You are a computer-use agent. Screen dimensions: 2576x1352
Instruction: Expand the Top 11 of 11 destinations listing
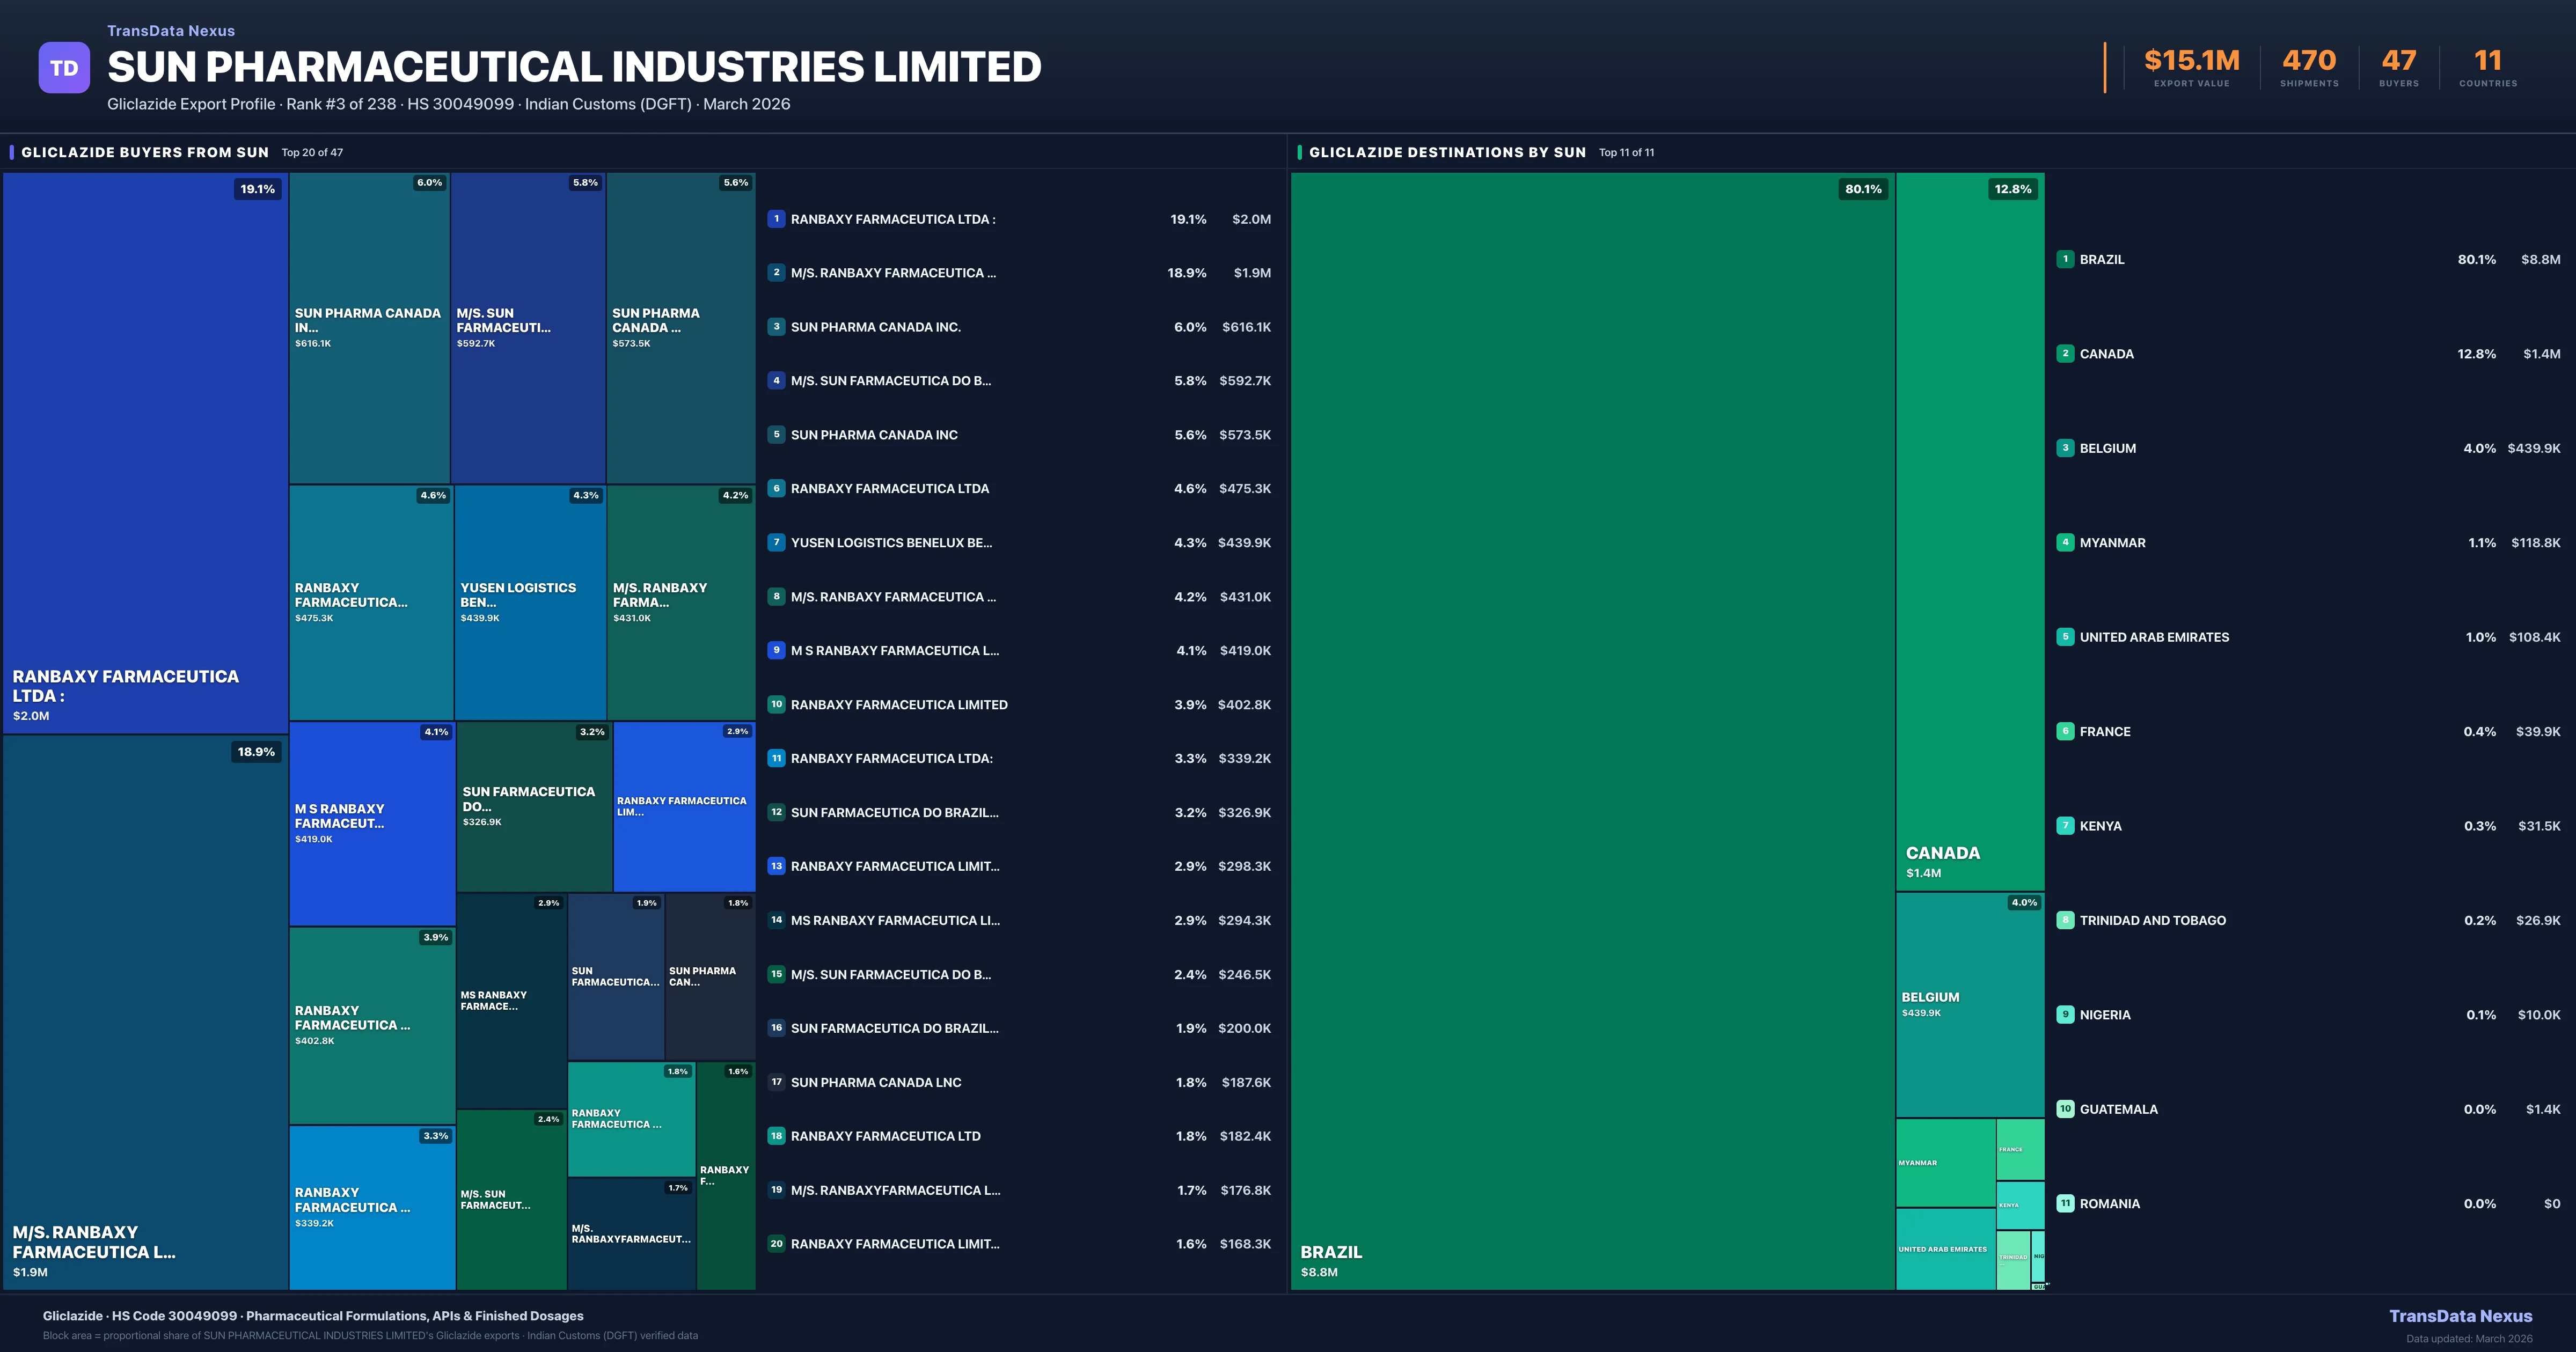[1625, 152]
